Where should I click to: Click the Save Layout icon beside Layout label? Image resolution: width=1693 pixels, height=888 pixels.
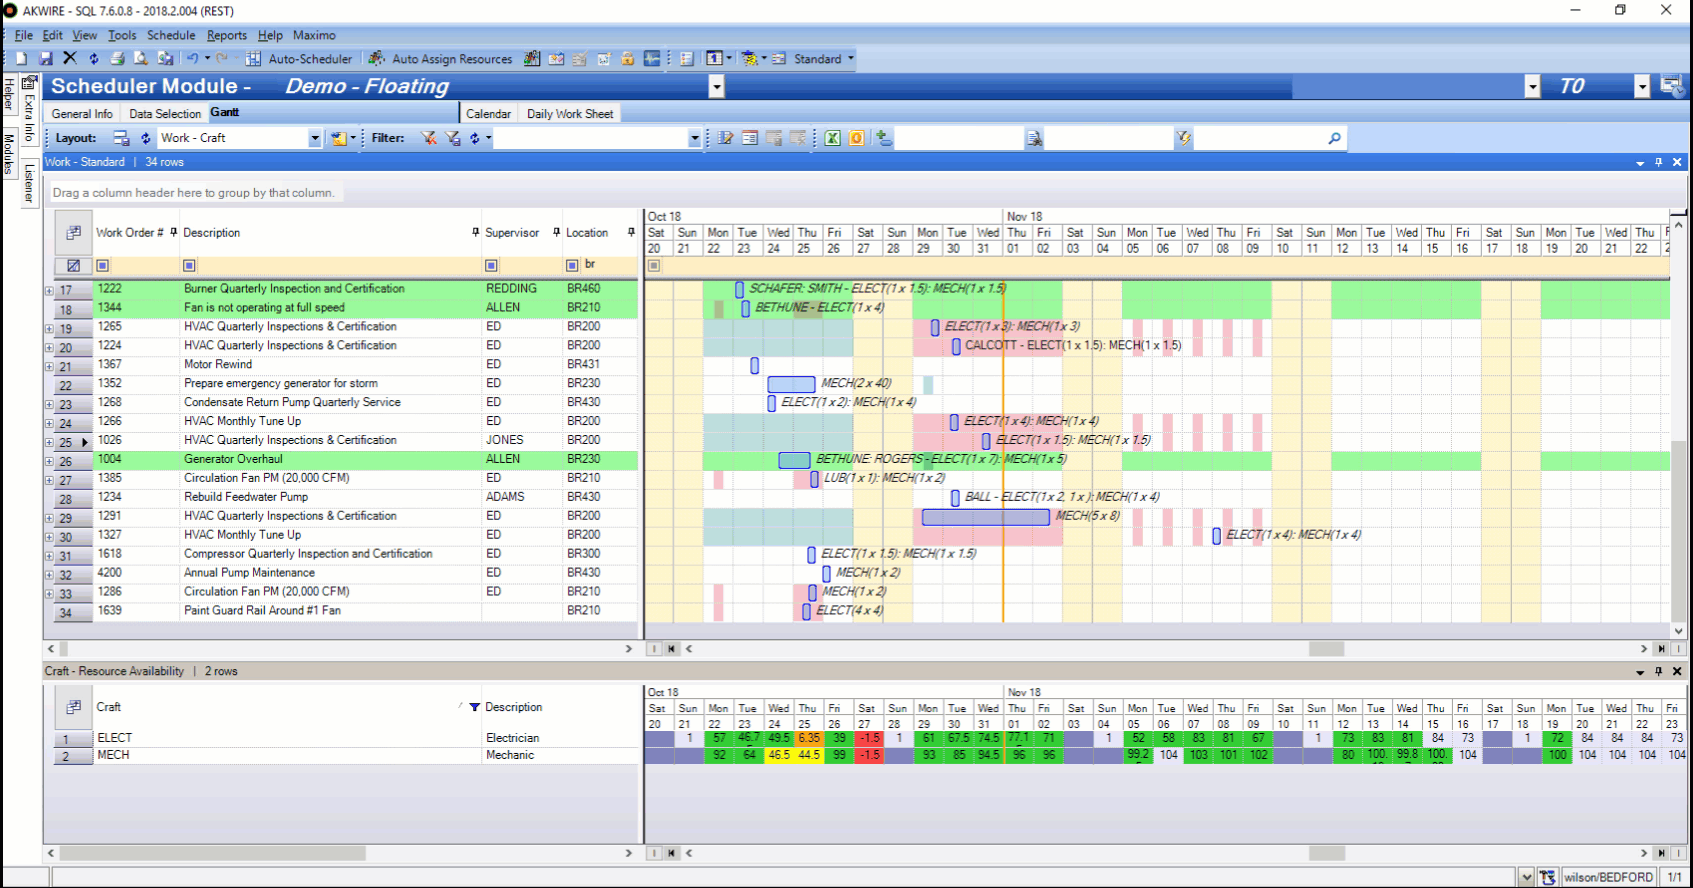click(x=121, y=138)
